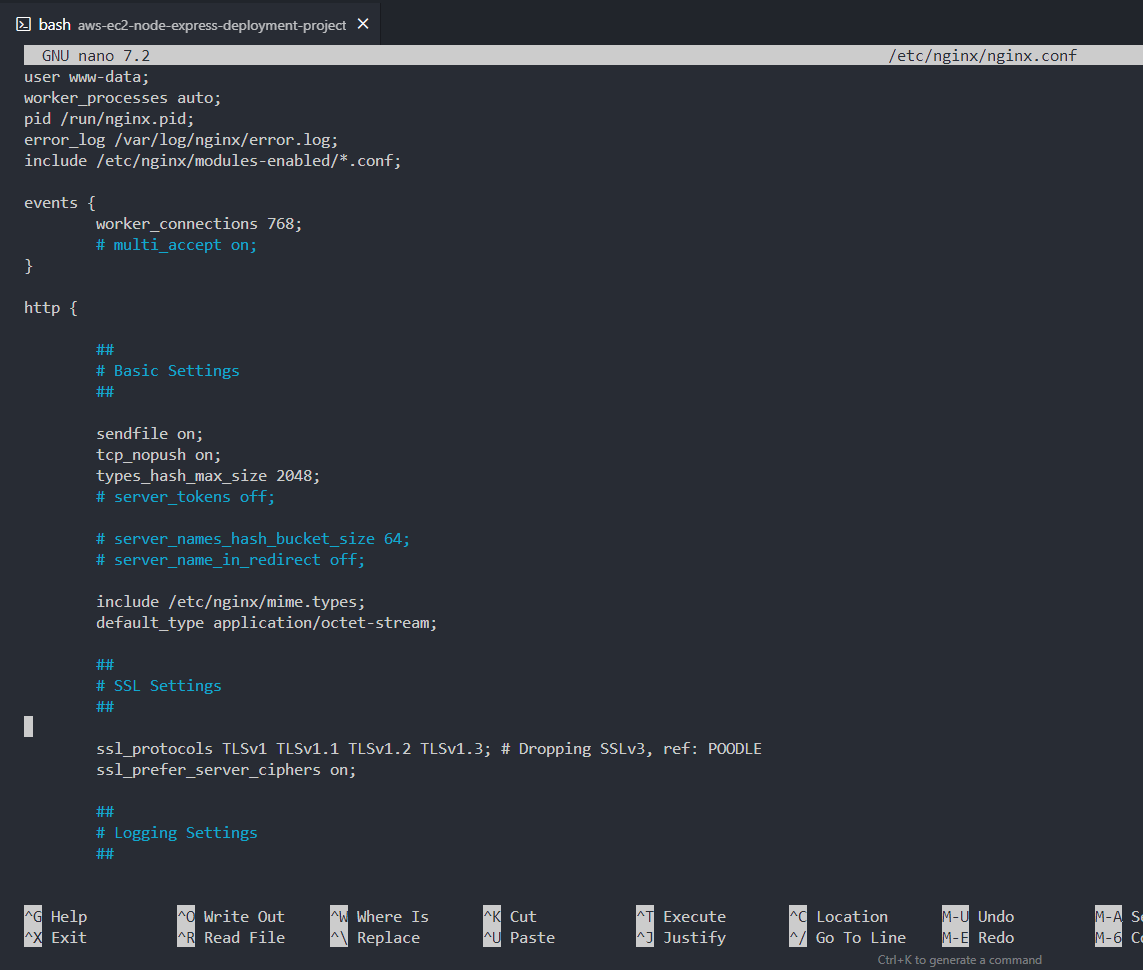The image size is (1143, 970).
Task: Close the bash terminal tab
Action: pyautogui.click(x=363, y=24)
